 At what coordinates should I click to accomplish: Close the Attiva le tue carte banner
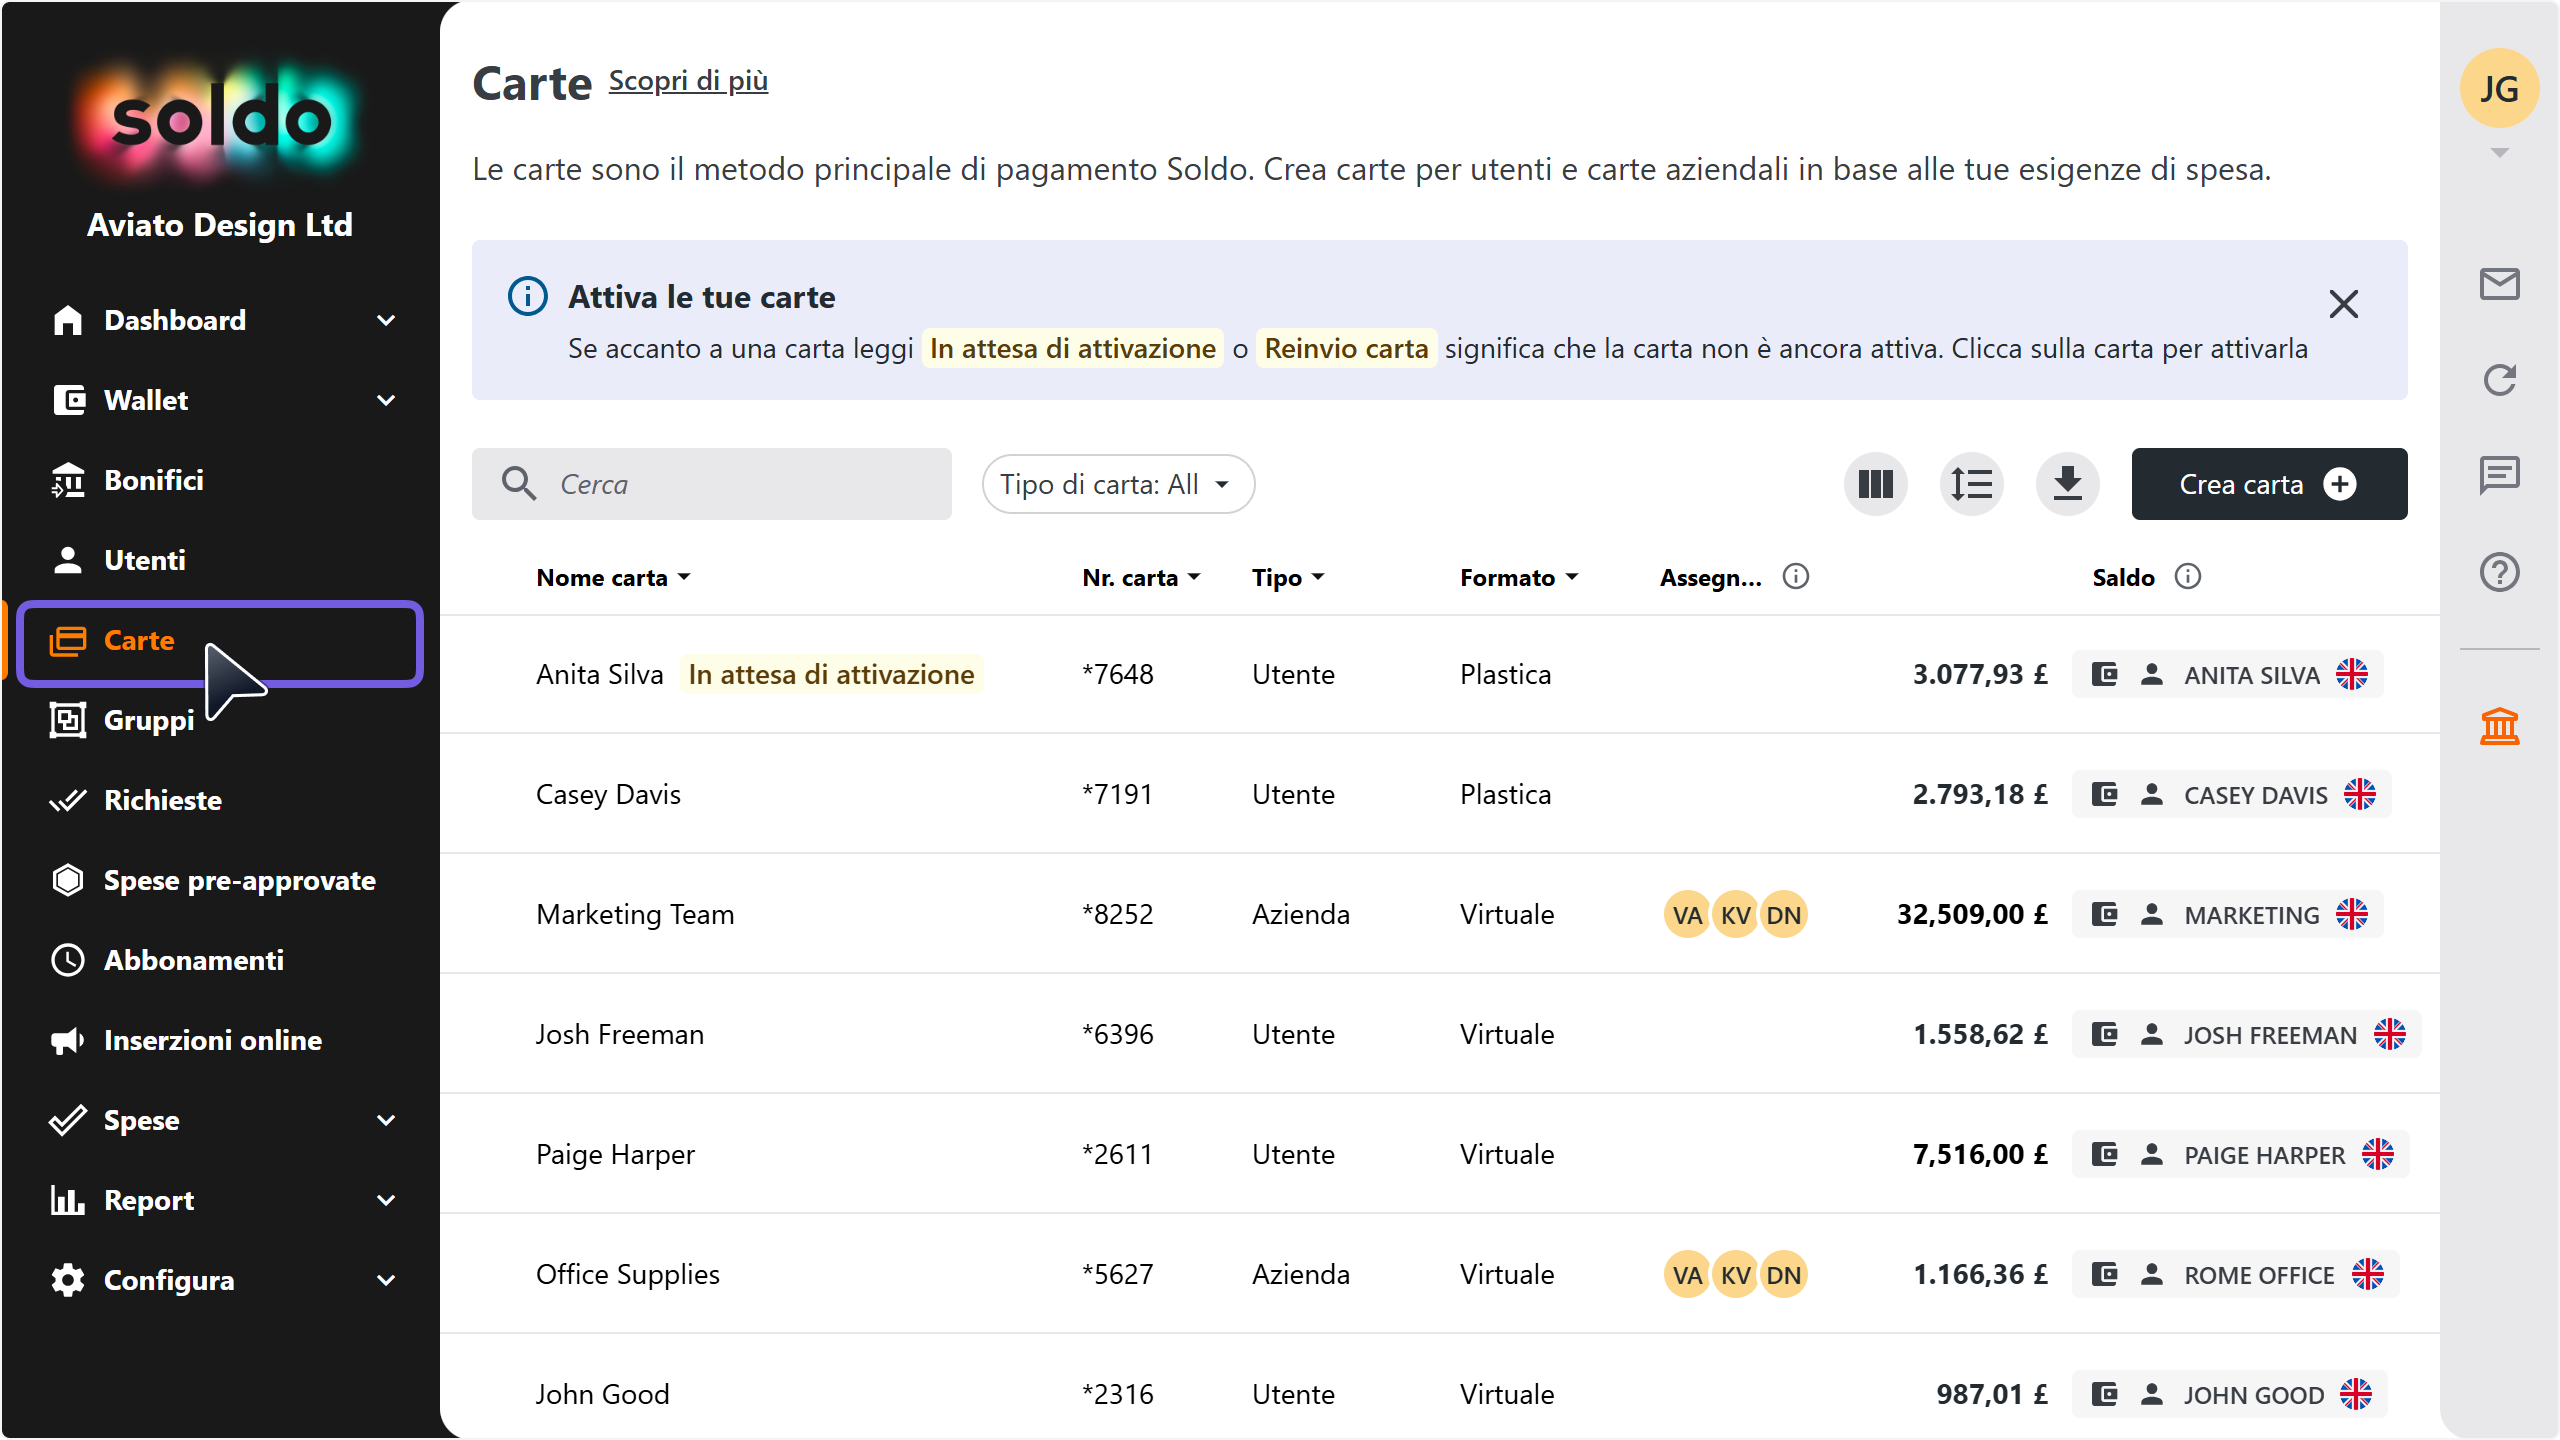2343,303
